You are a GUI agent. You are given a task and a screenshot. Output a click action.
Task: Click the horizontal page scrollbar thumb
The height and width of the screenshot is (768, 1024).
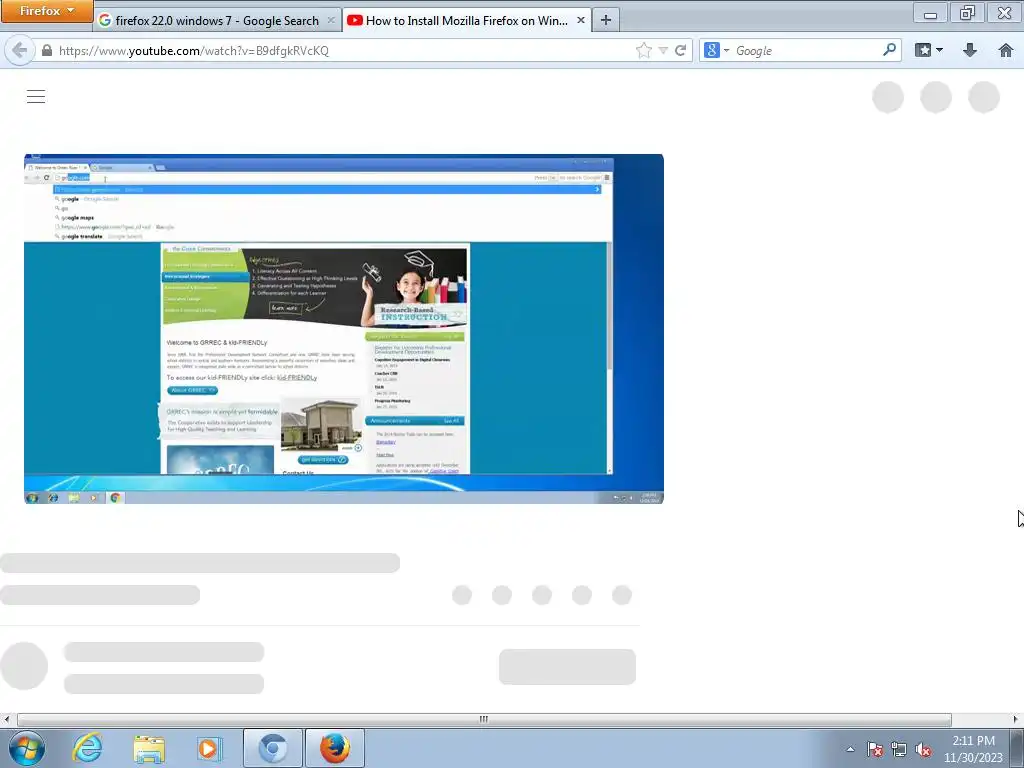tap(484, 719)
